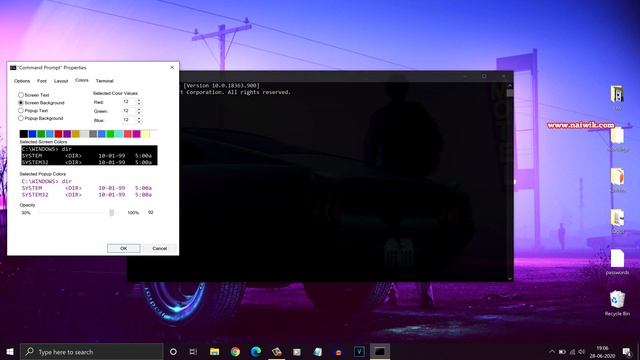This screenshot has width=640, height=360.
Task: Click the battery tray icon
Action: [562, 351]
